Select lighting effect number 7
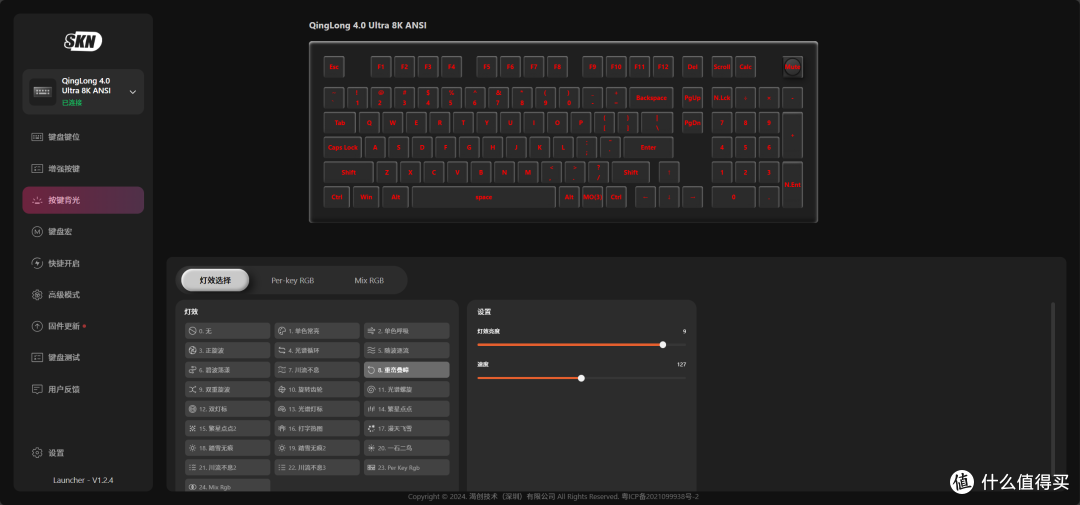Screen dimensions: 1080x505 click(317, 370)
